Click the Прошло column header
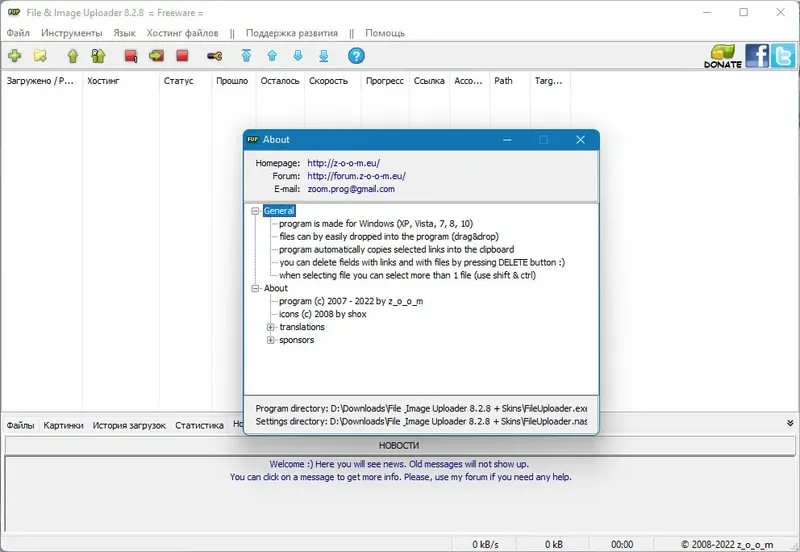This screenshot has height=552, width=800. 233,81
